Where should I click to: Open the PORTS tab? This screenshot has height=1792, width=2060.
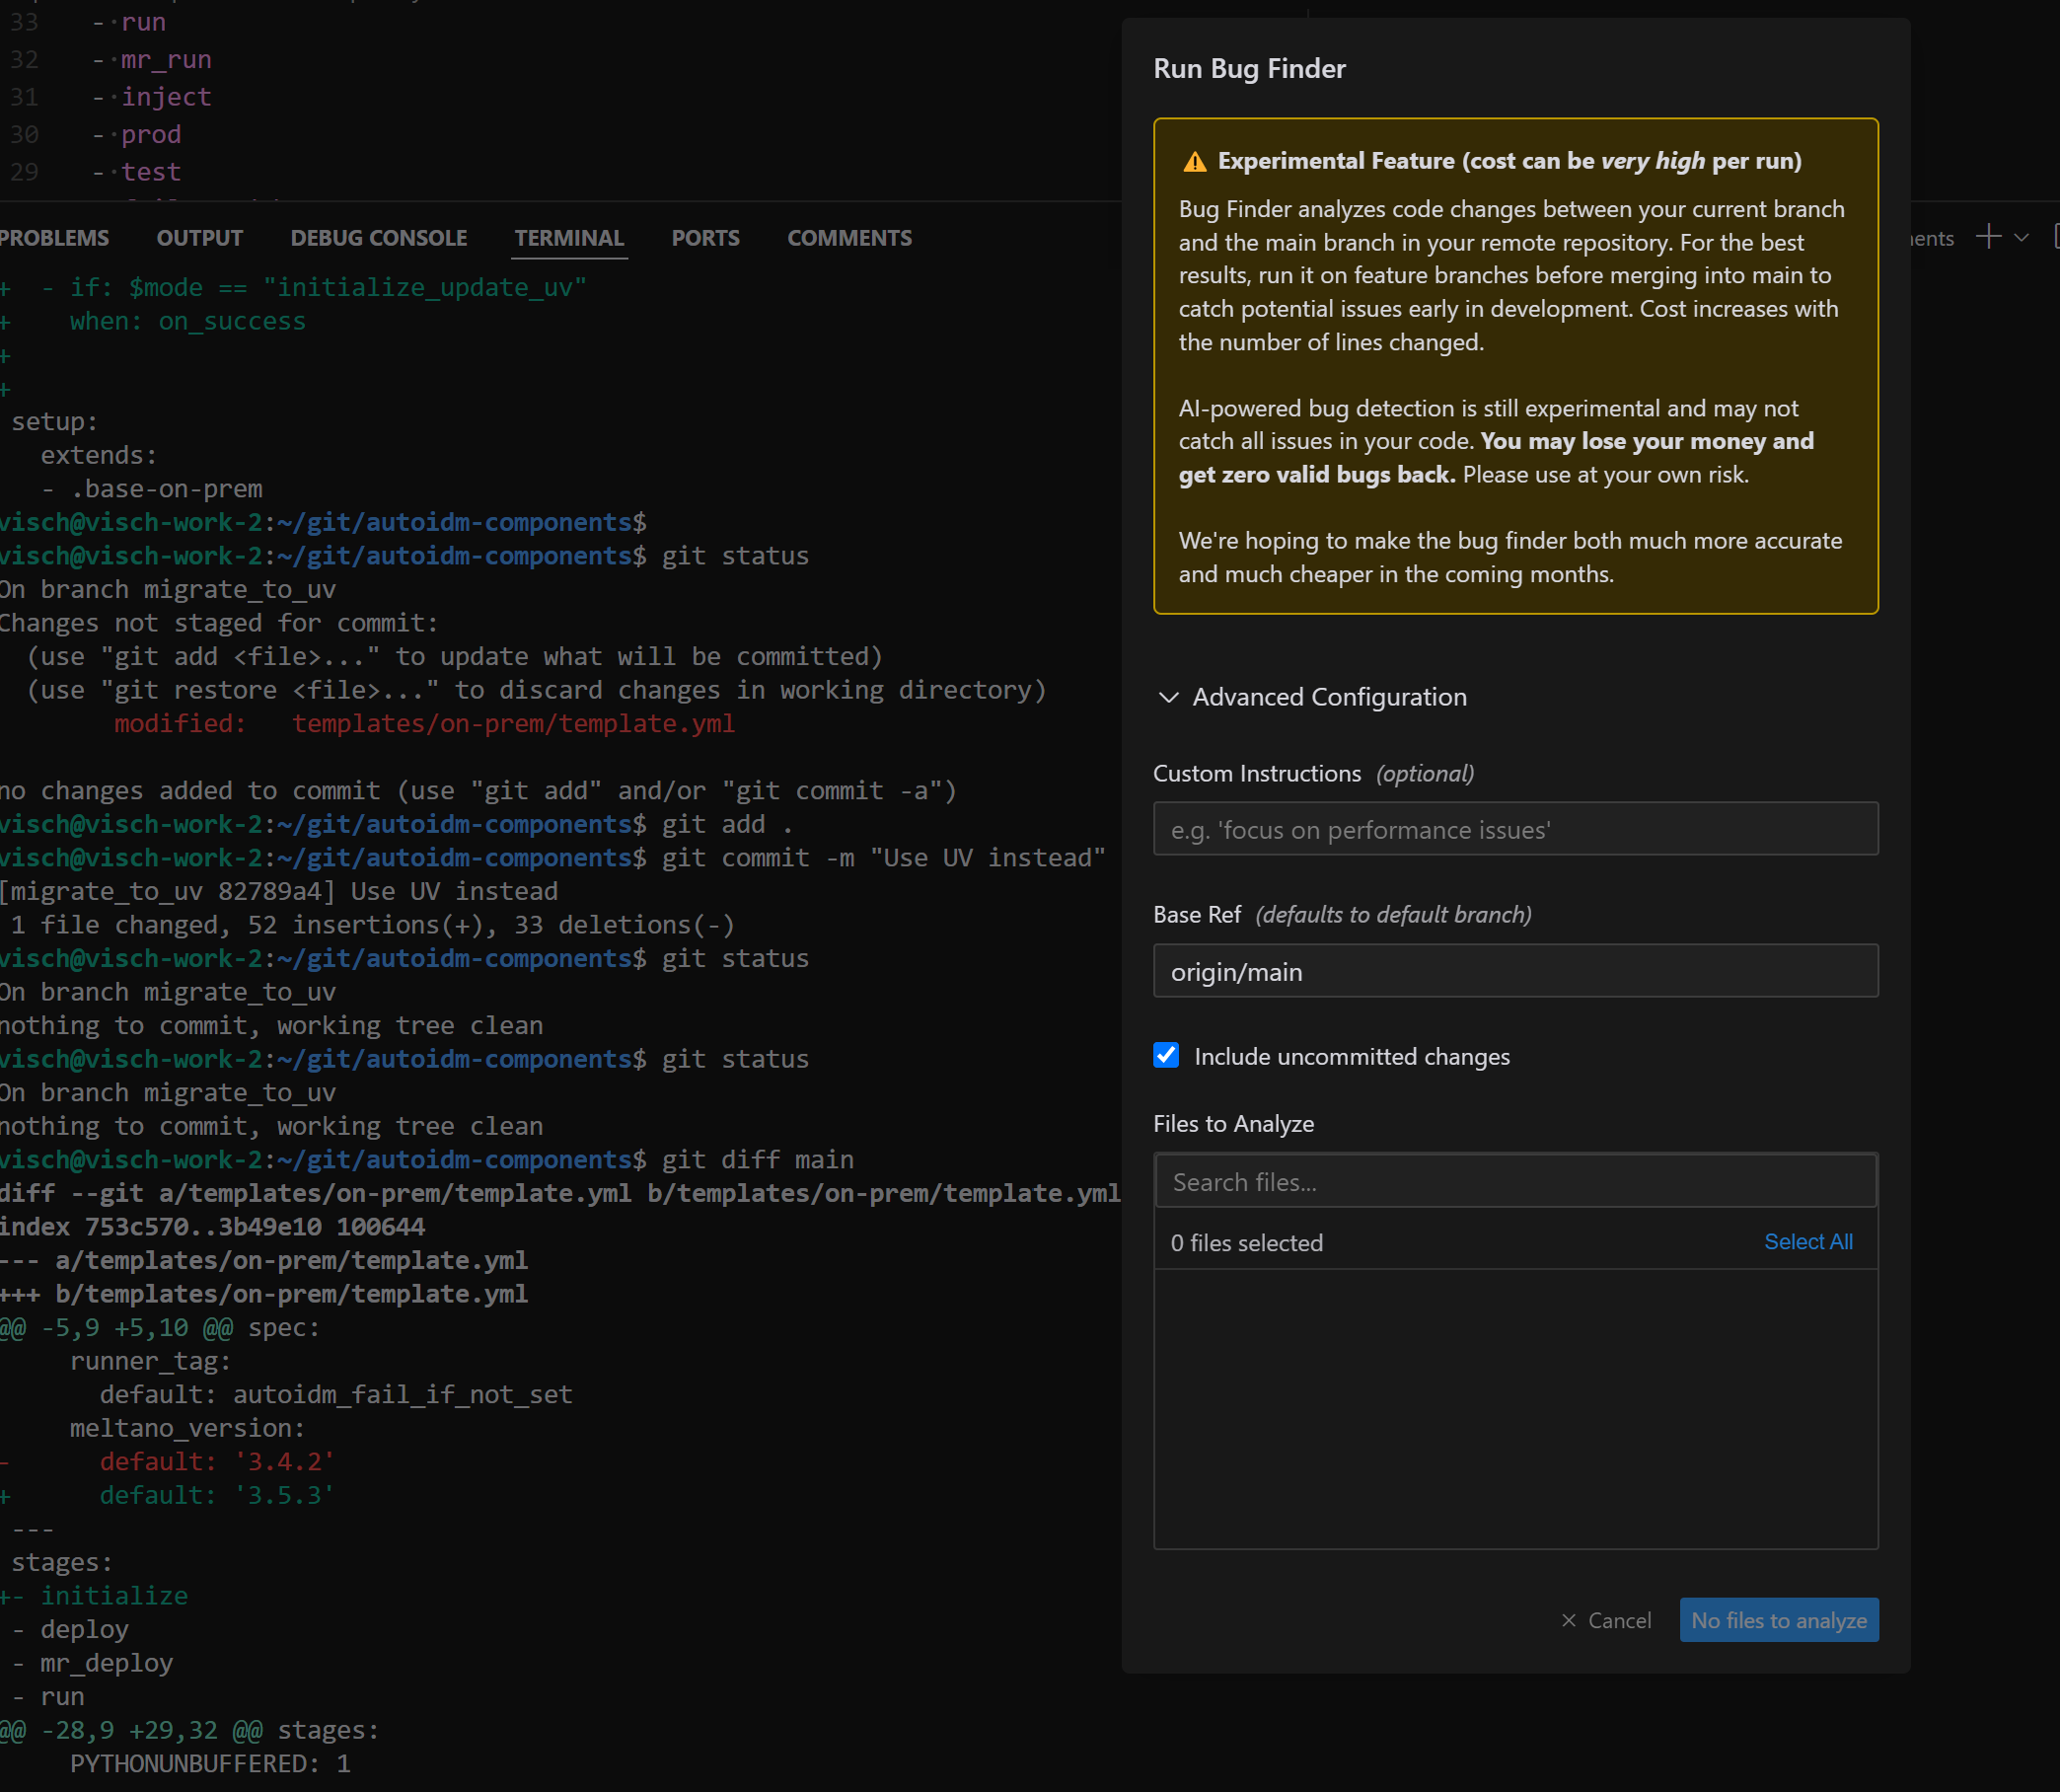[705, 238]
